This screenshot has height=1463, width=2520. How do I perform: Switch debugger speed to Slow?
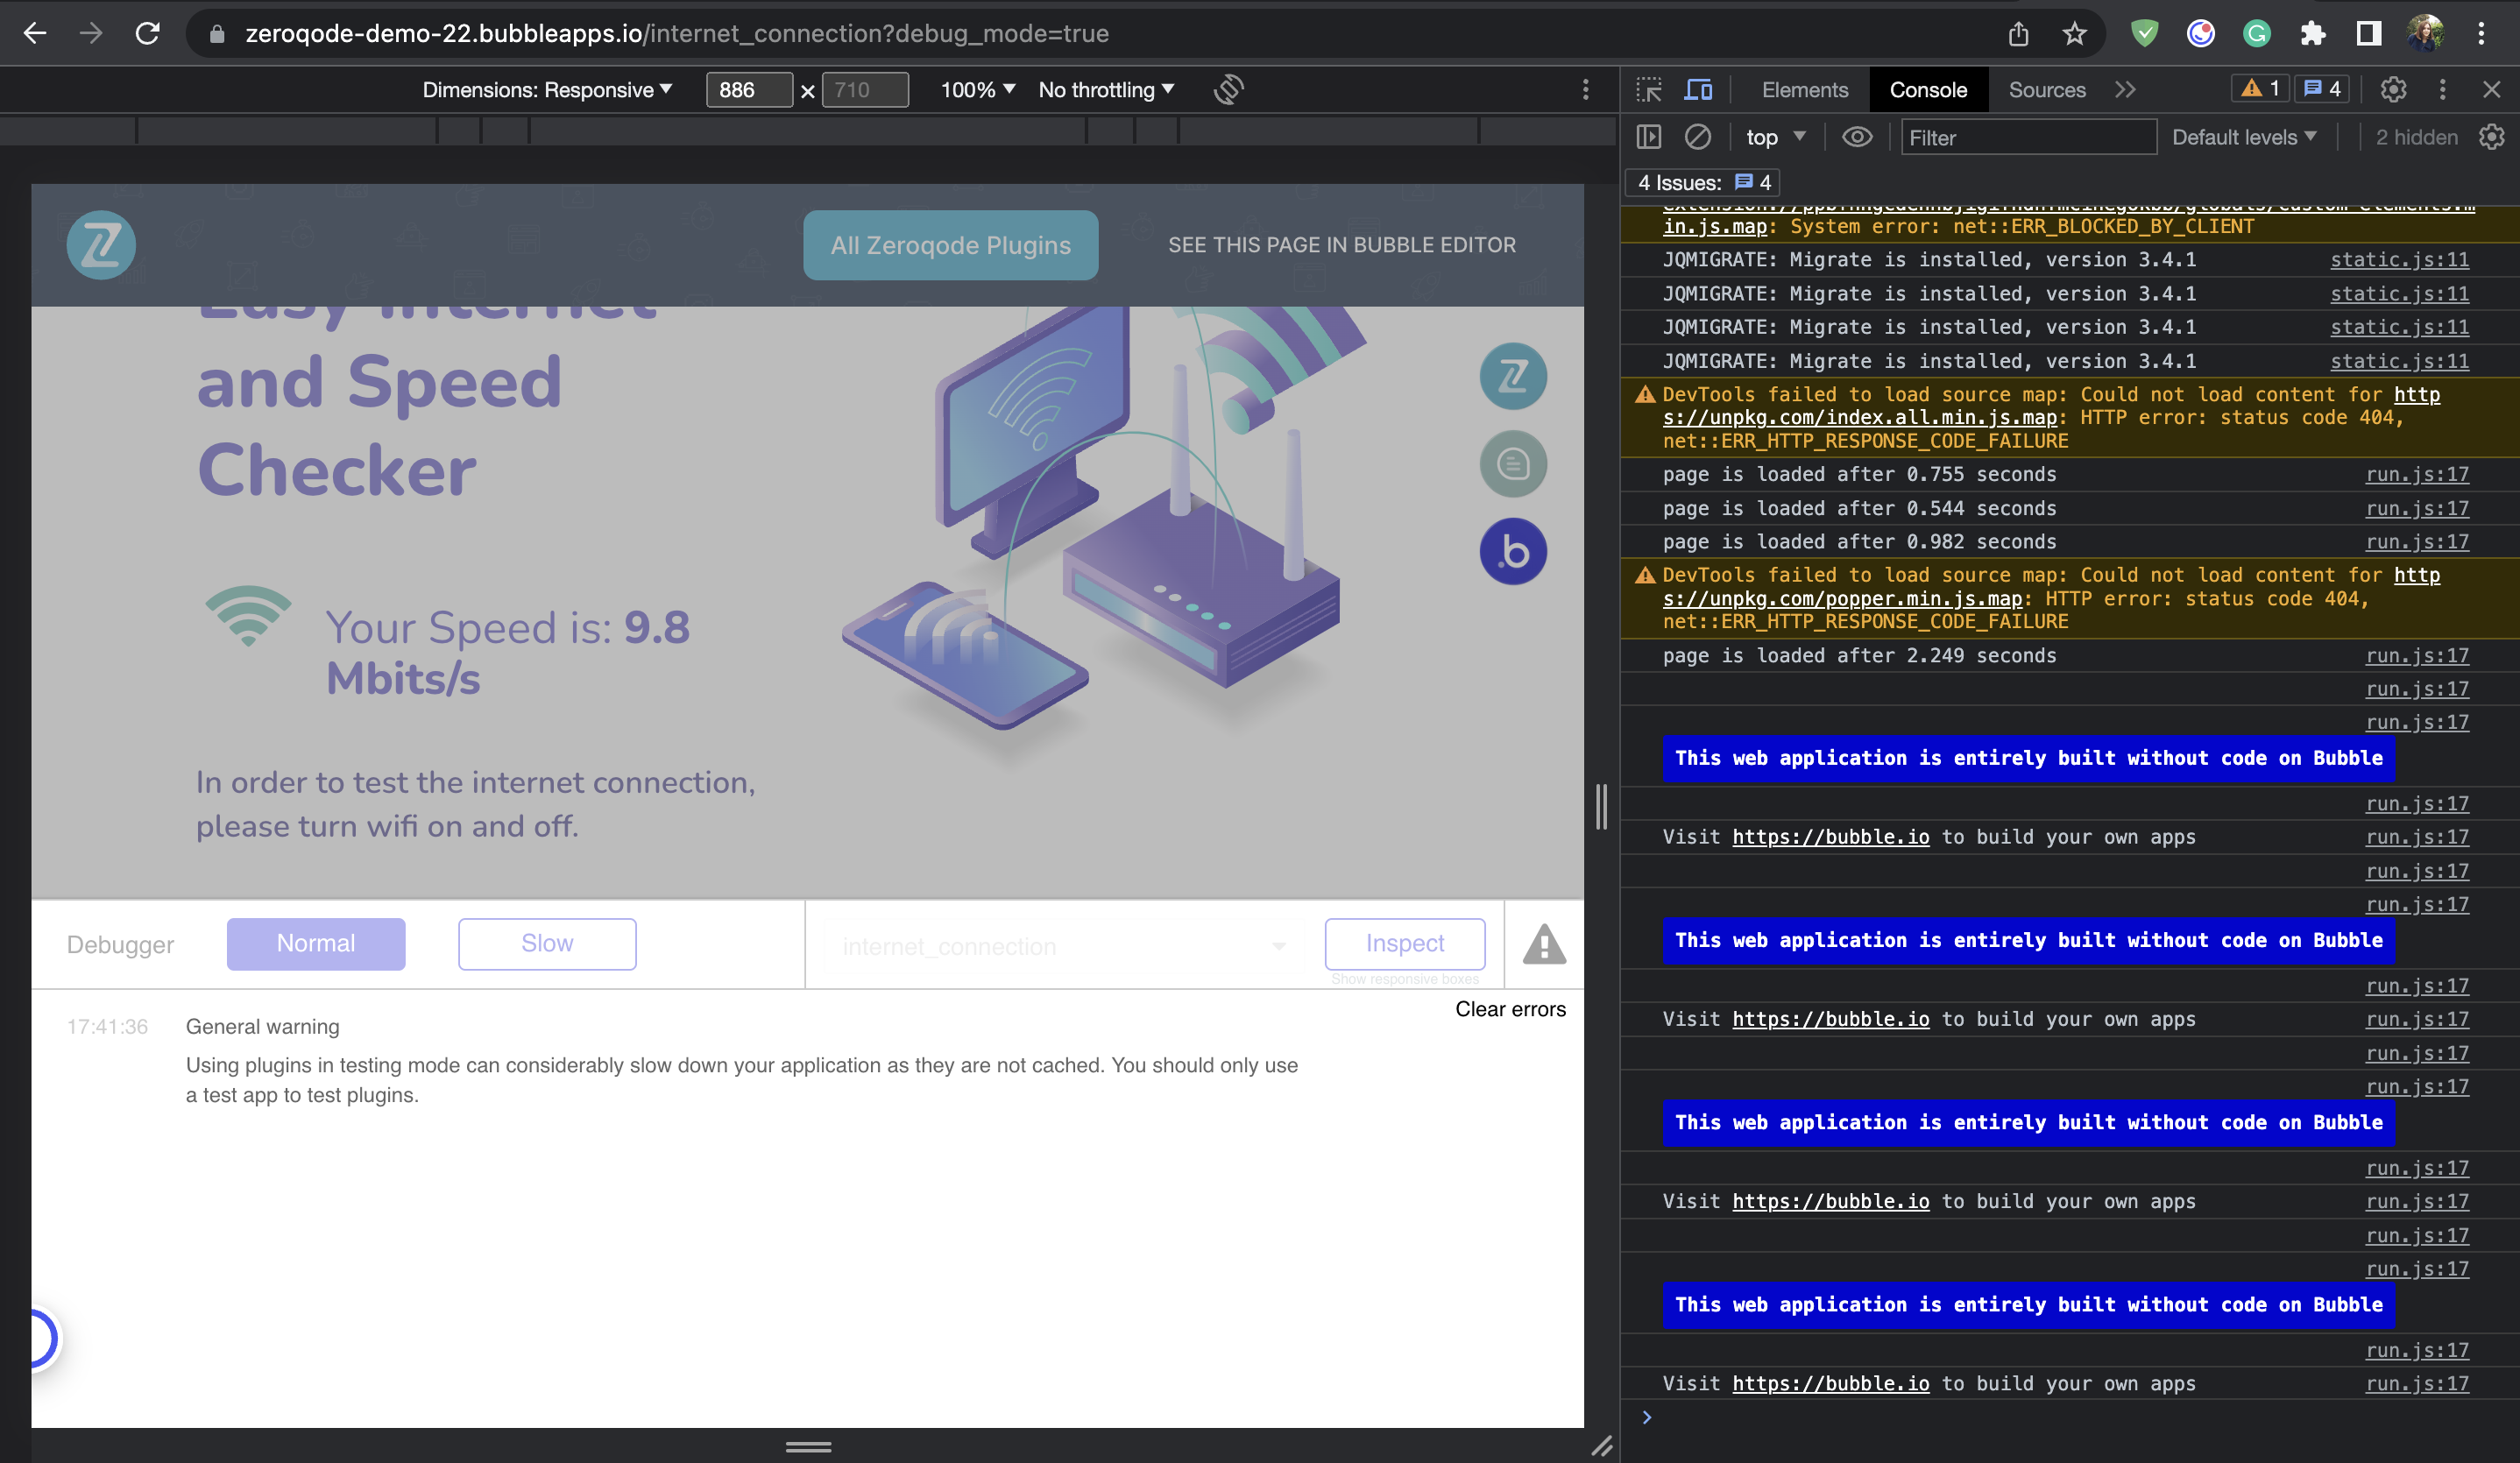click(x=547, y=943)
